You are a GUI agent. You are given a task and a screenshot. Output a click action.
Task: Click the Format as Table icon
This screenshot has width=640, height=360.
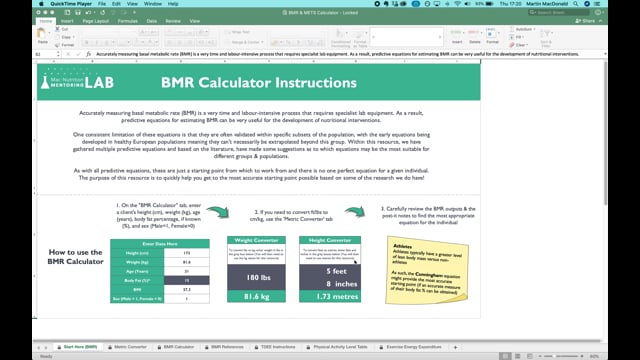point(360,38)
